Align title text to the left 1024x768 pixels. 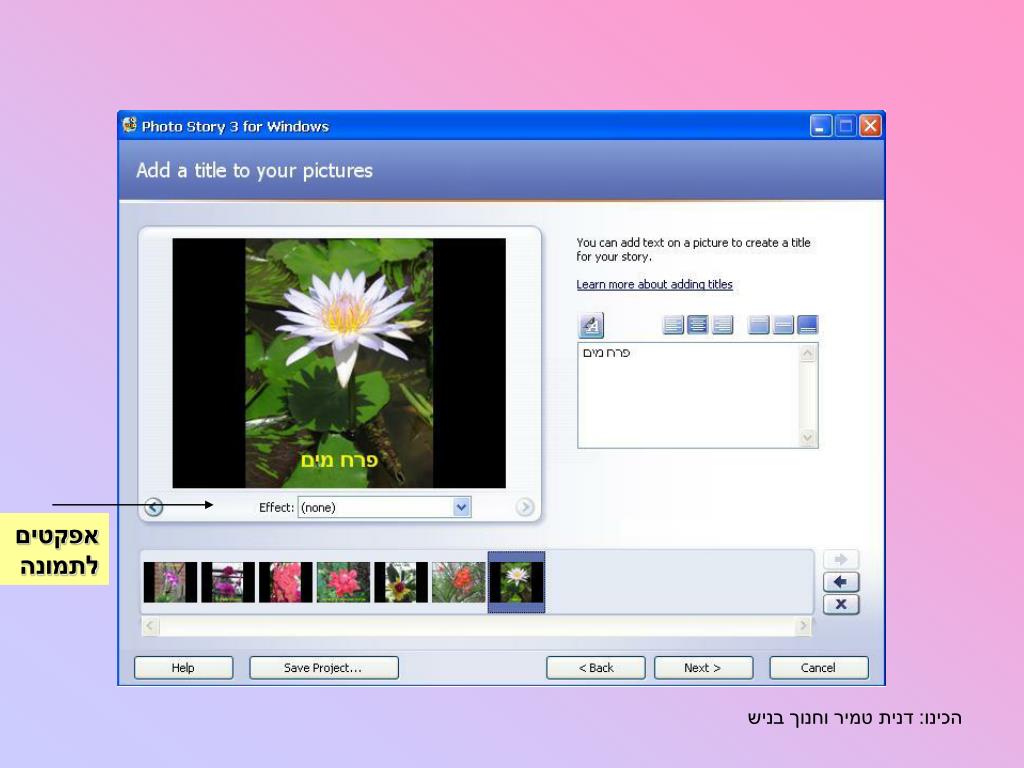(x=673, y=325)
